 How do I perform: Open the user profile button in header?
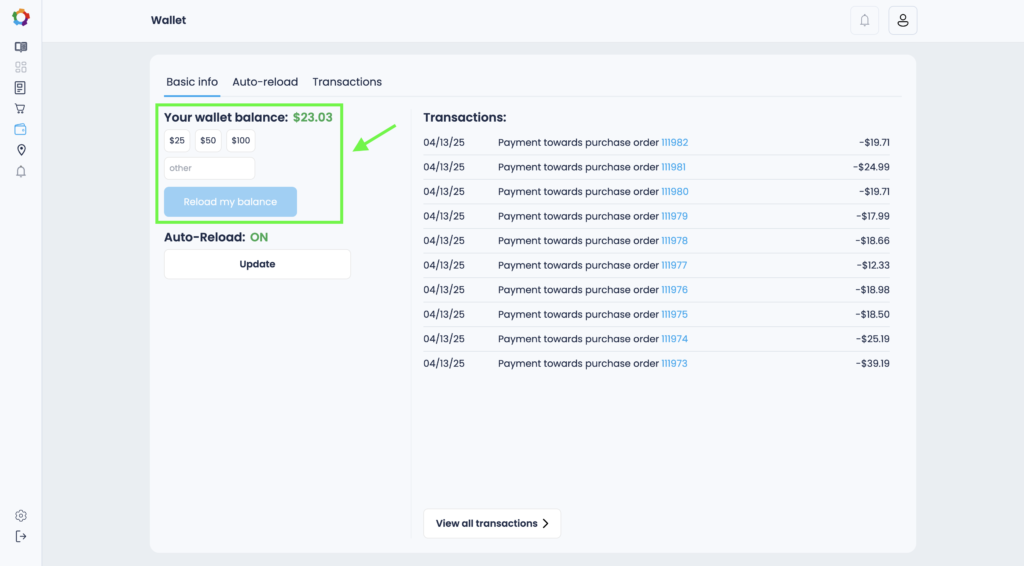(x=902, y=21)
